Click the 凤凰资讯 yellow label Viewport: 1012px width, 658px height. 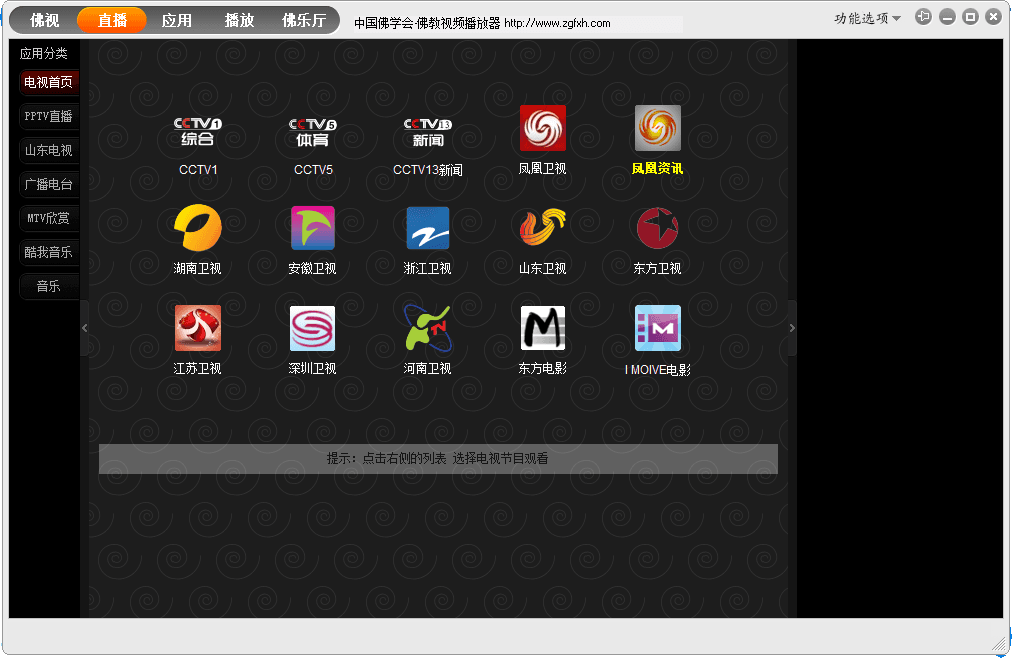tap(657, 168)
